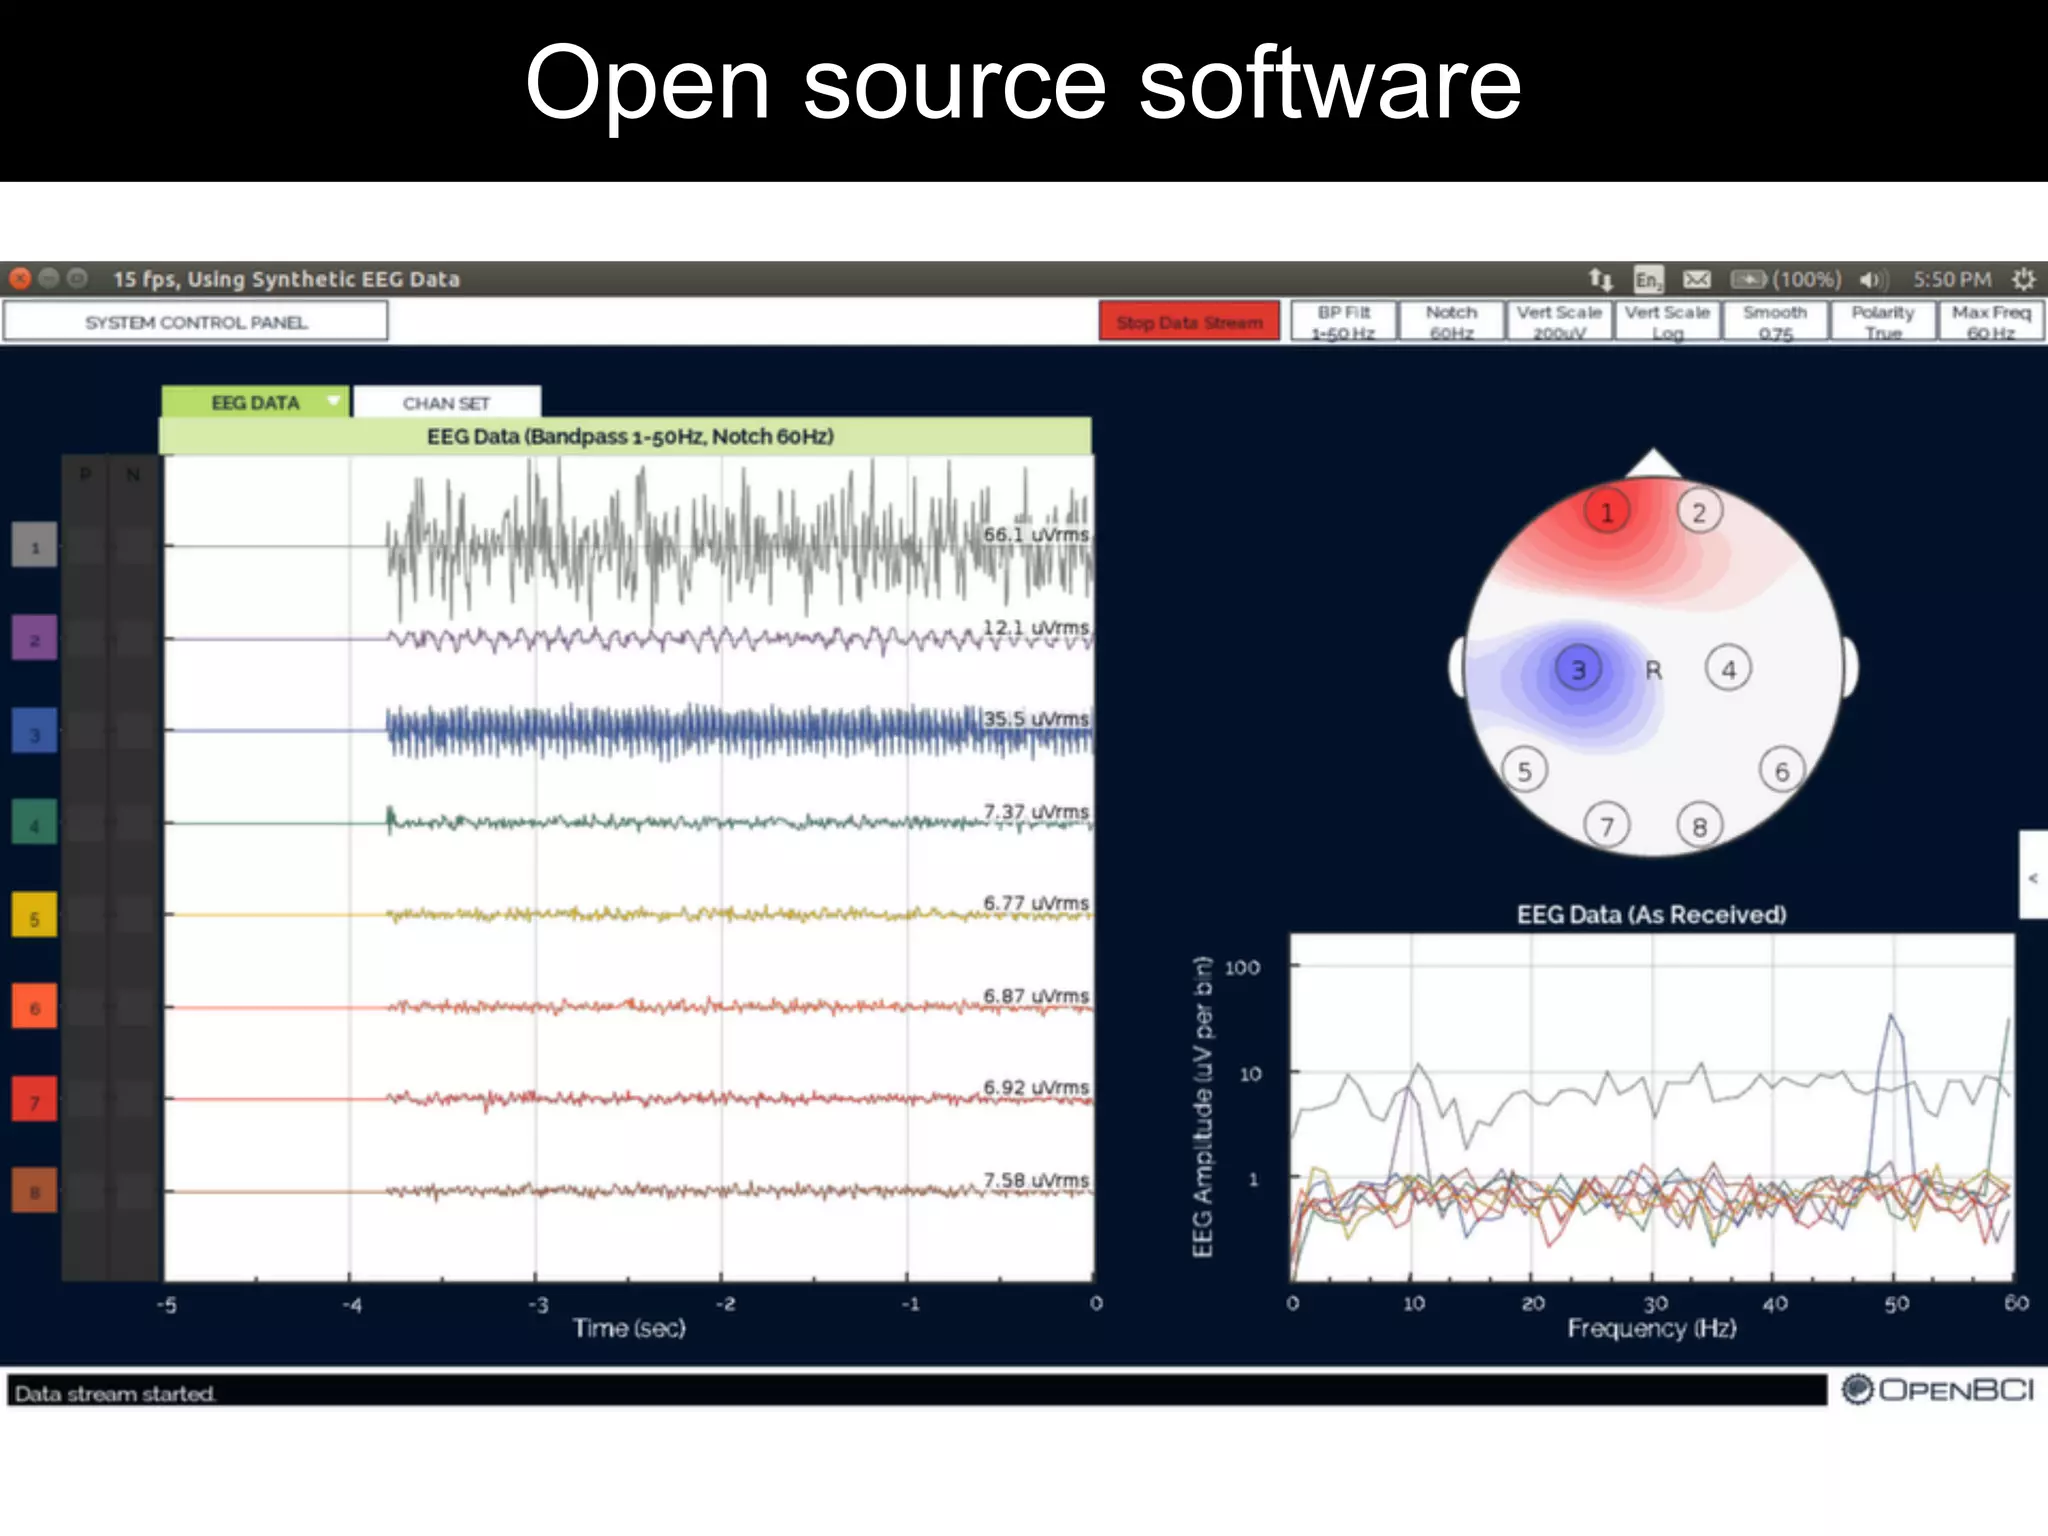Toggle channel 5 yellow button
Screen dimensions: 2048x1536
pos(34,916)
